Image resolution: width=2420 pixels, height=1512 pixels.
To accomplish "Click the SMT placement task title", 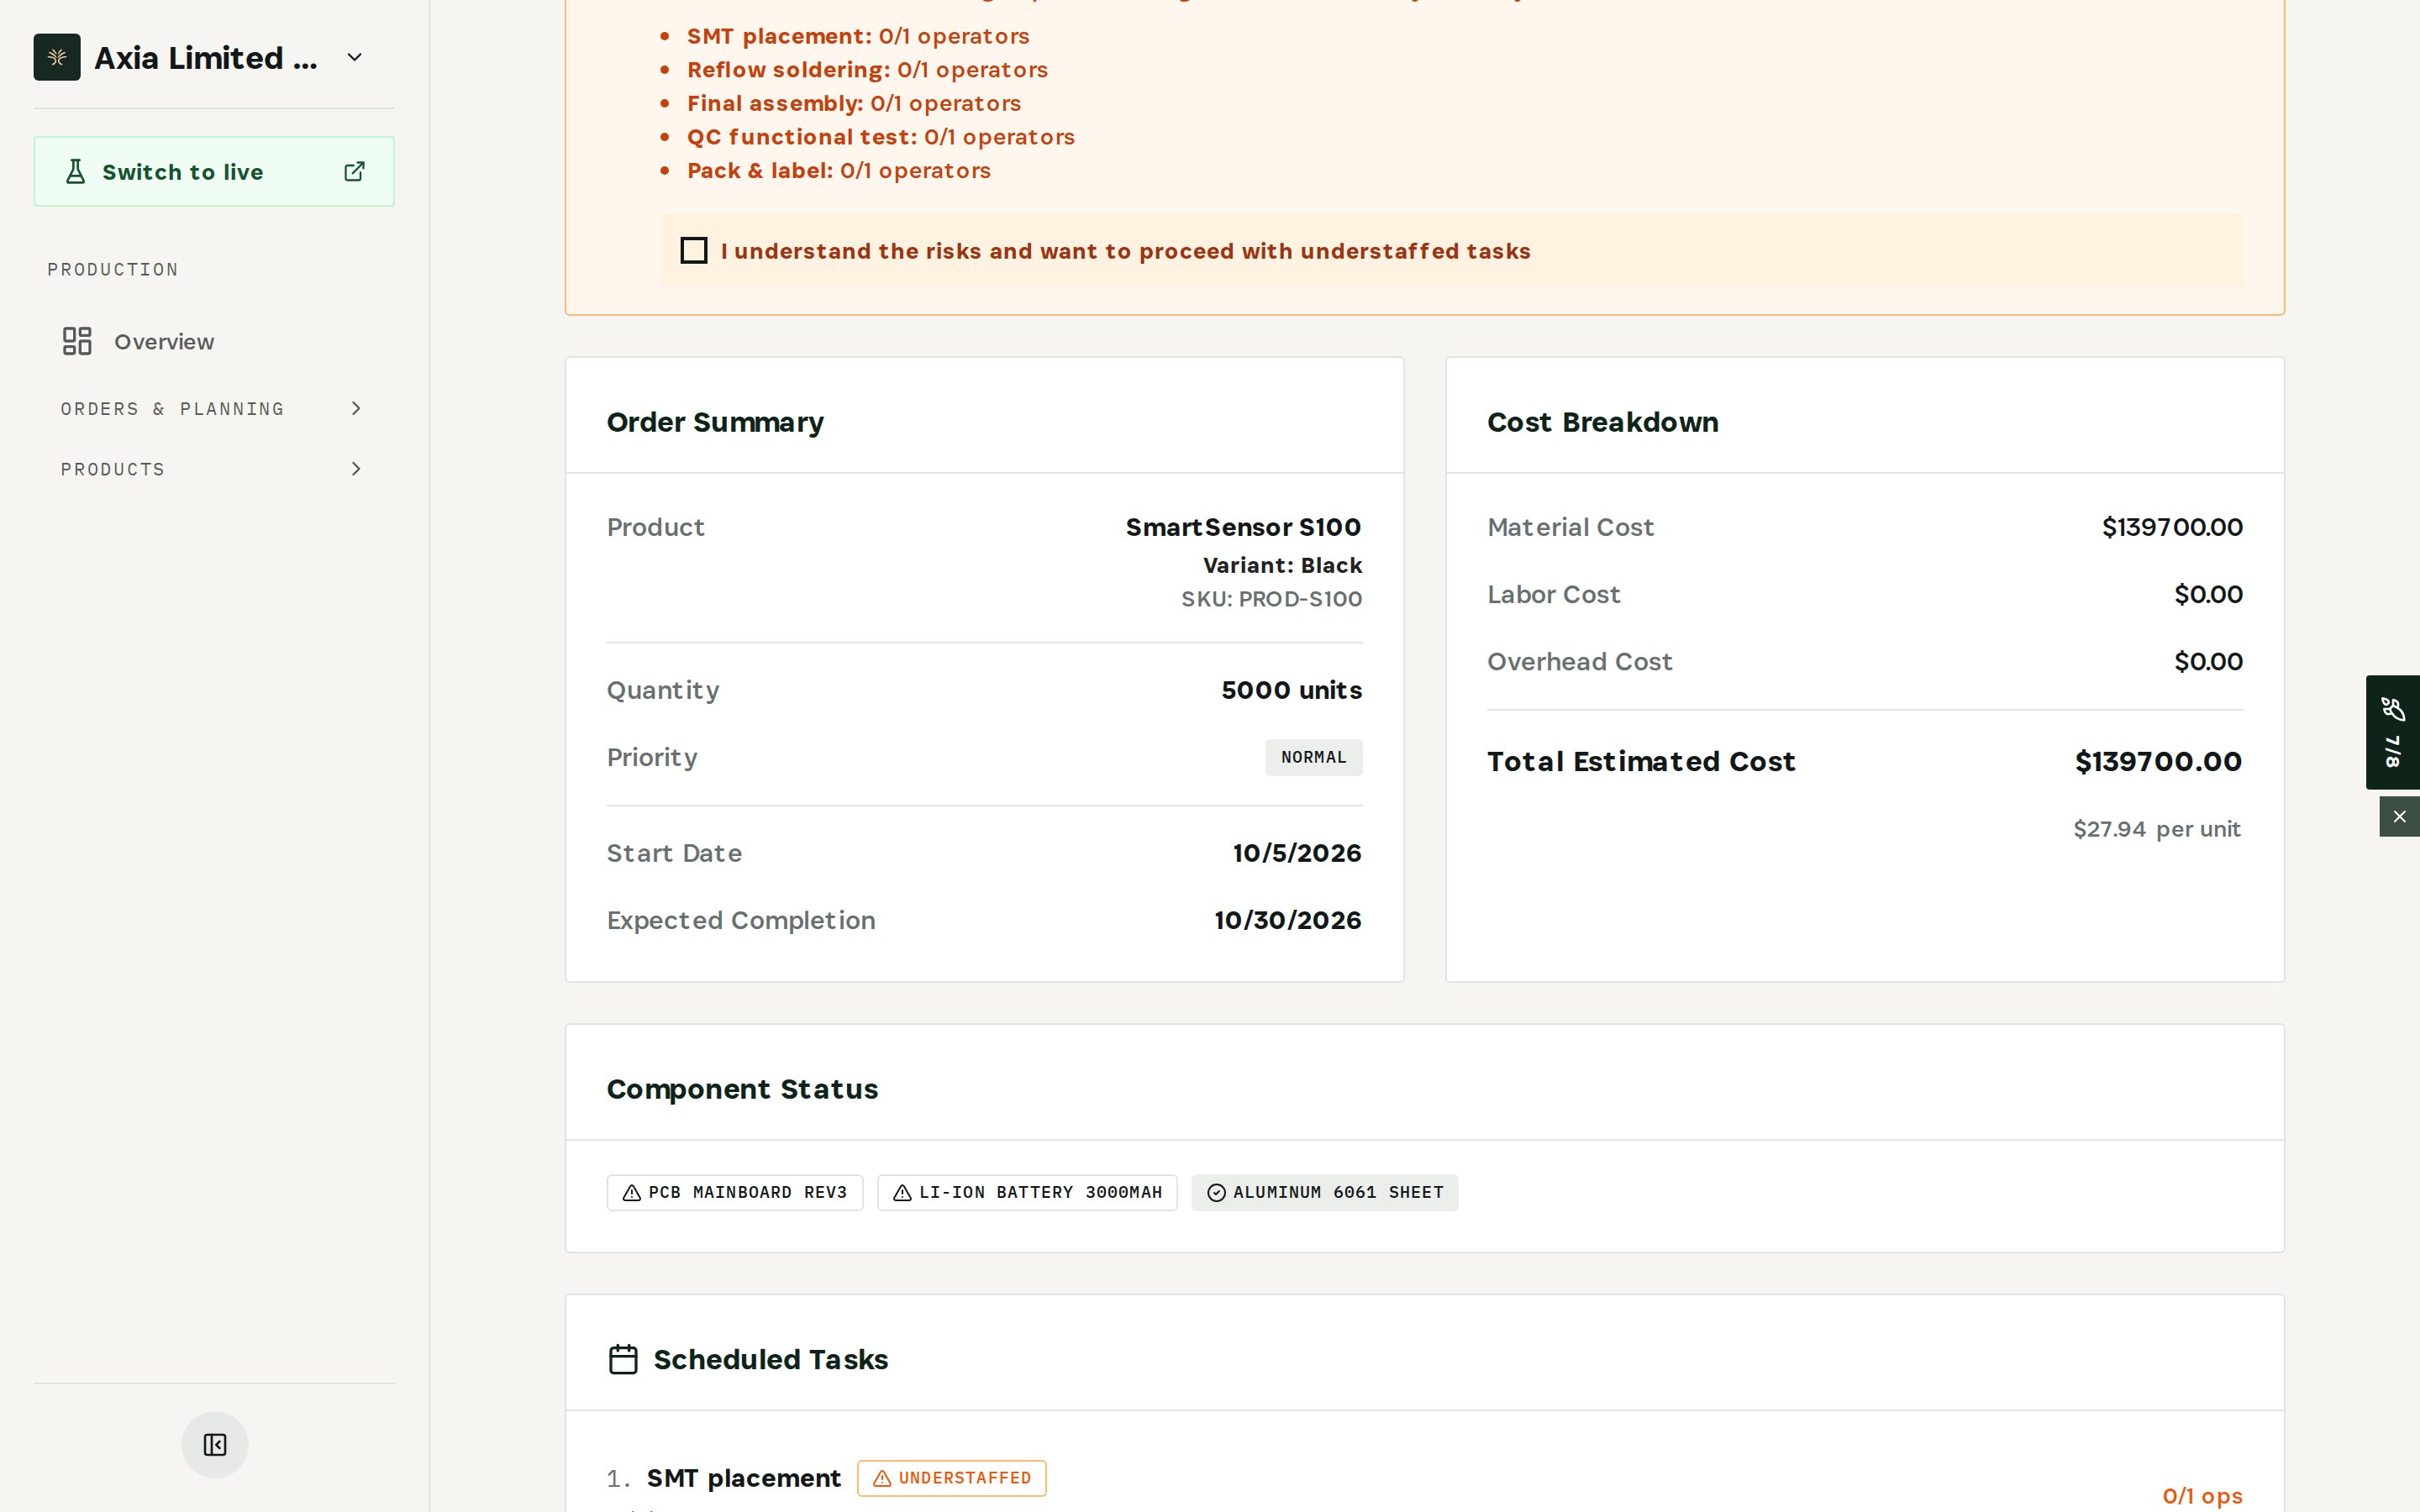I will (743, 1478).
